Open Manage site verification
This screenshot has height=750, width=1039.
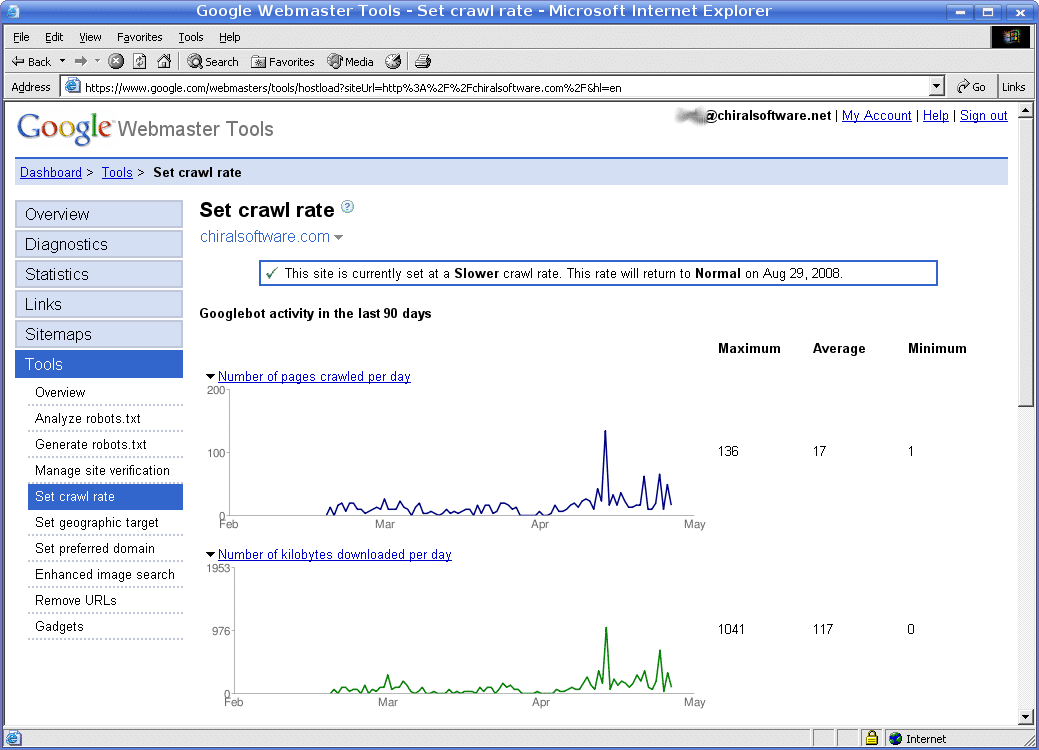105,470
